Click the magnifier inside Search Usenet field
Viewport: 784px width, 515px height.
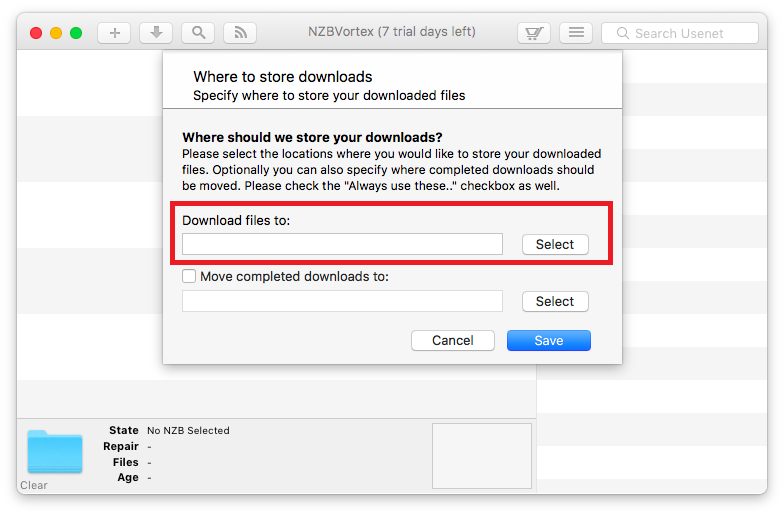click(x=622, y=34)
